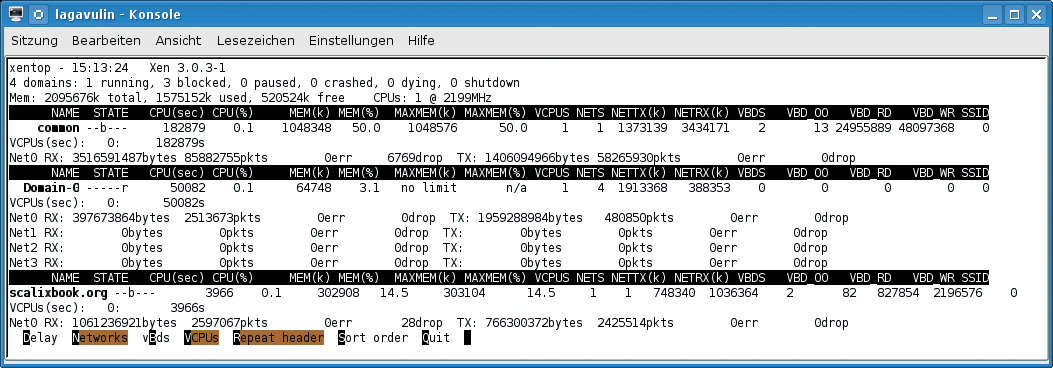Screen dimensions: 1053x368
Task: Open the Lesezeichen menu
Action: (x=256, y=40)
